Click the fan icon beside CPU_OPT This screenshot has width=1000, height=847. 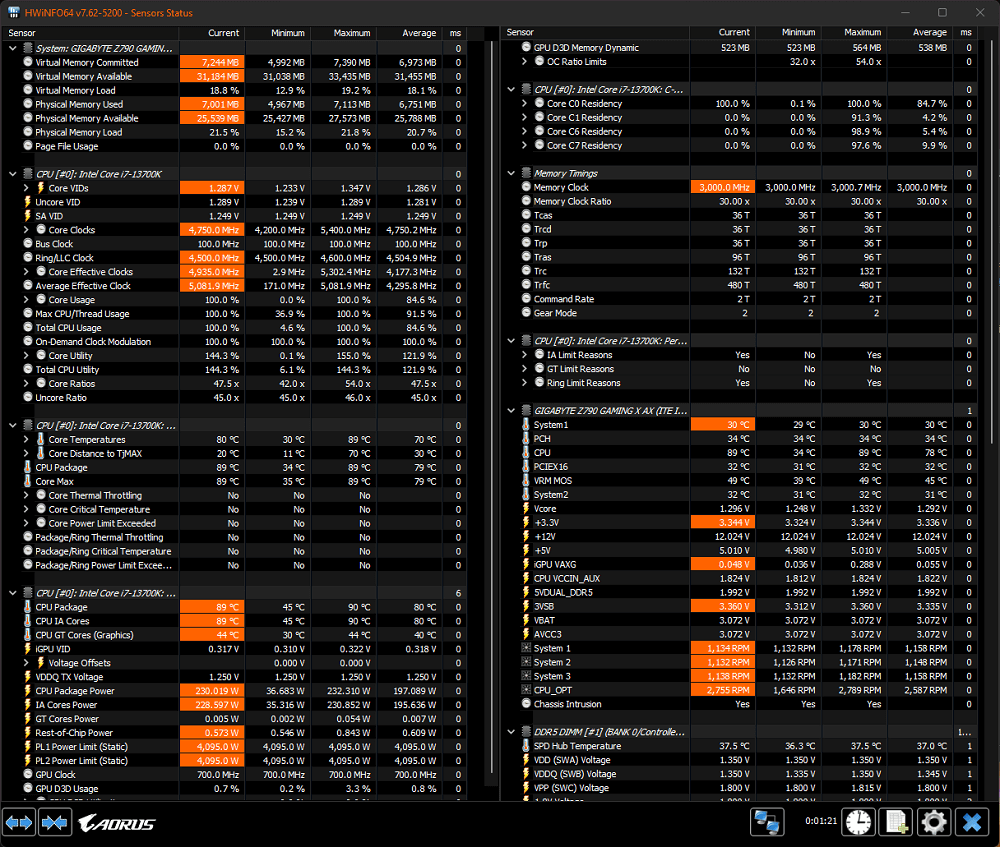pyautogui.click(x=526, y=690)
